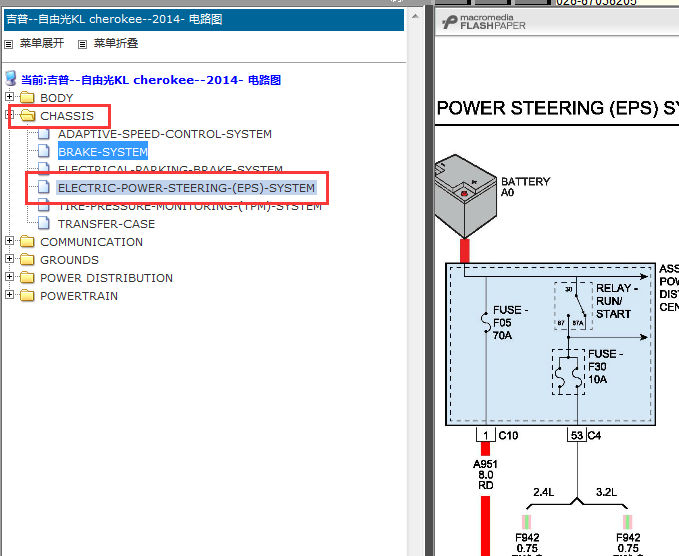Click the POWER DISTRIBUTION folder icon
679x556 pixels.
(27, 278)
